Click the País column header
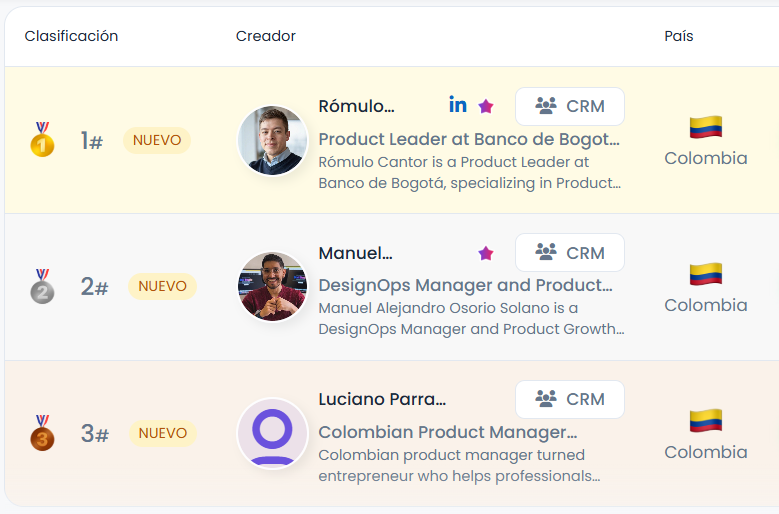Viewport: 779px width, 514px height. [679, 36]
